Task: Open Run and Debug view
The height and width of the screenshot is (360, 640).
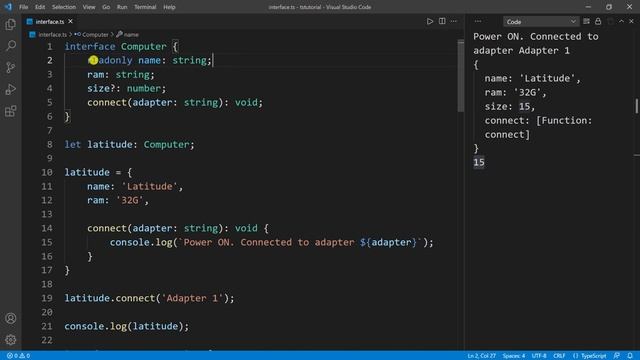Action: pyautogui.click(x=11, y=89)
